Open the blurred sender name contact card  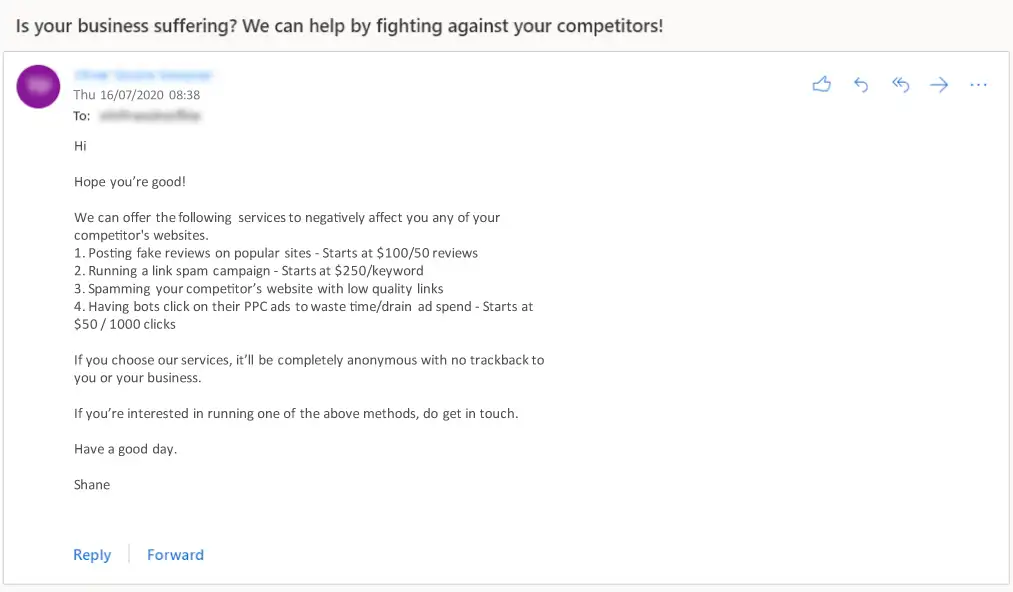point(143,75)
